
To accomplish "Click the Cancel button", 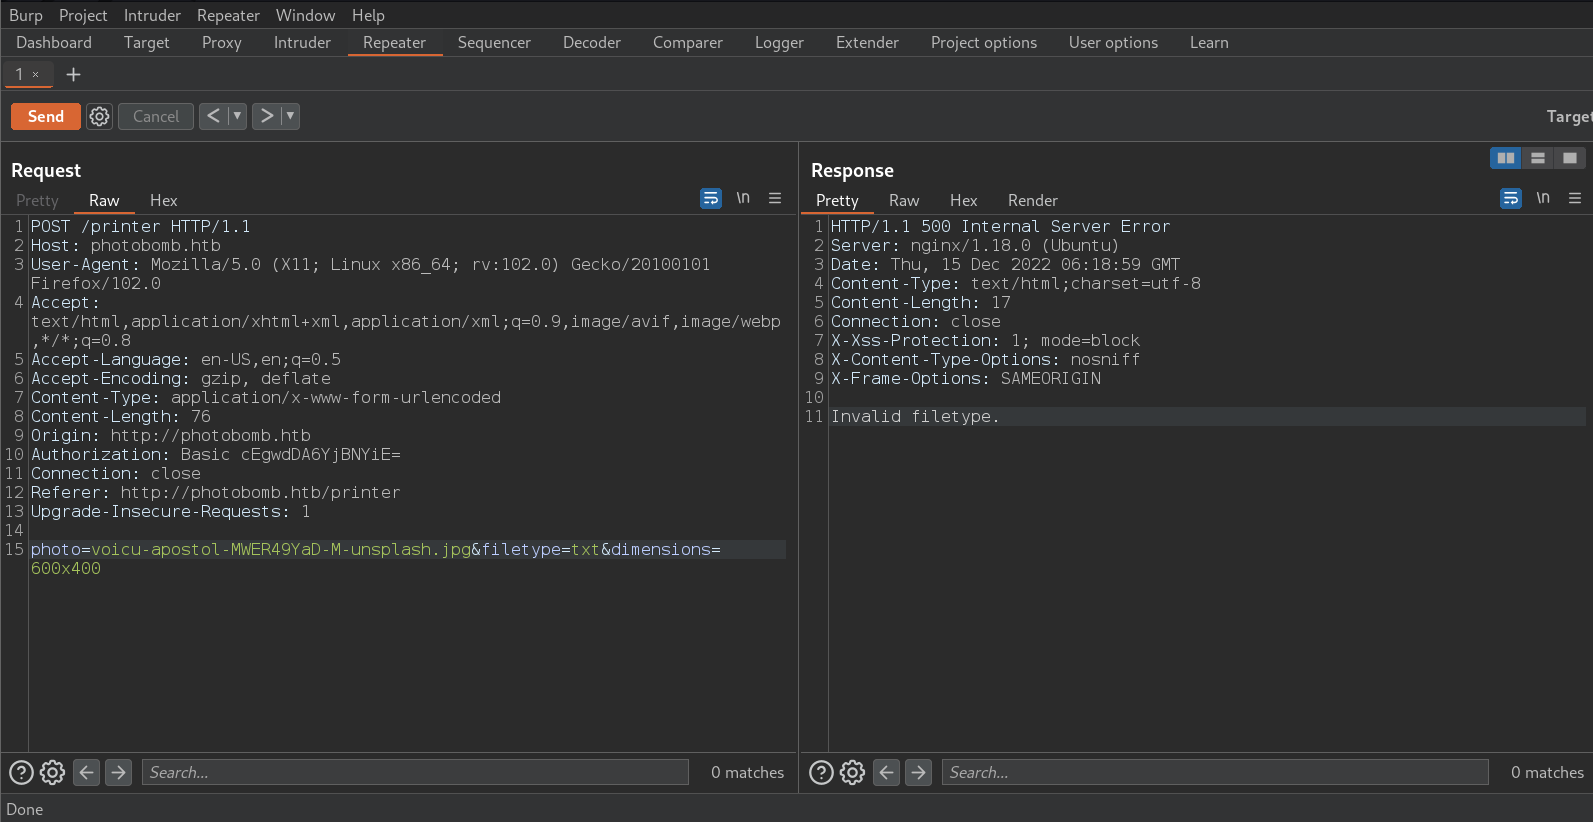I will coord(156,116).
